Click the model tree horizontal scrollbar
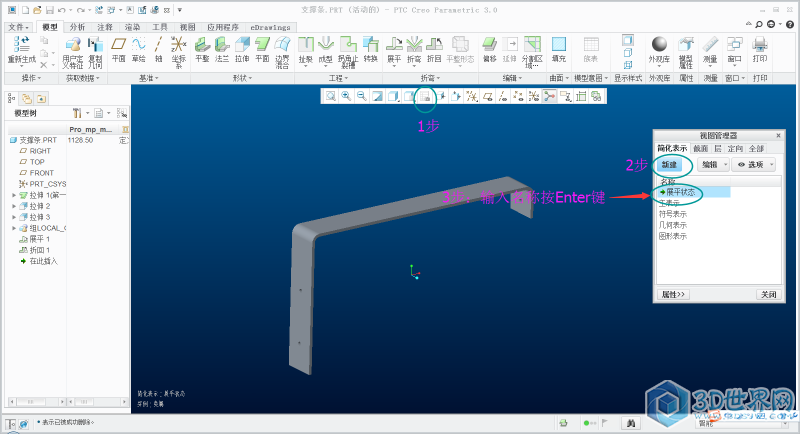This screenshot has height=434, width=800. [x=37, y=402]
